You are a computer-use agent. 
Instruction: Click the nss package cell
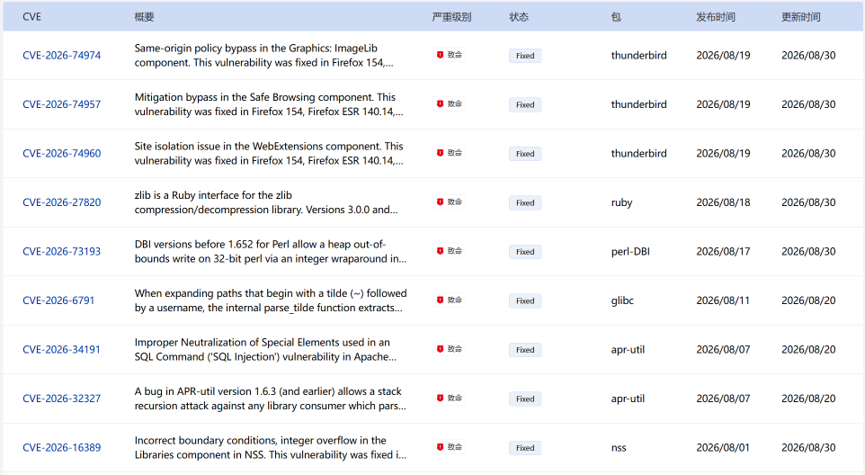618,447
